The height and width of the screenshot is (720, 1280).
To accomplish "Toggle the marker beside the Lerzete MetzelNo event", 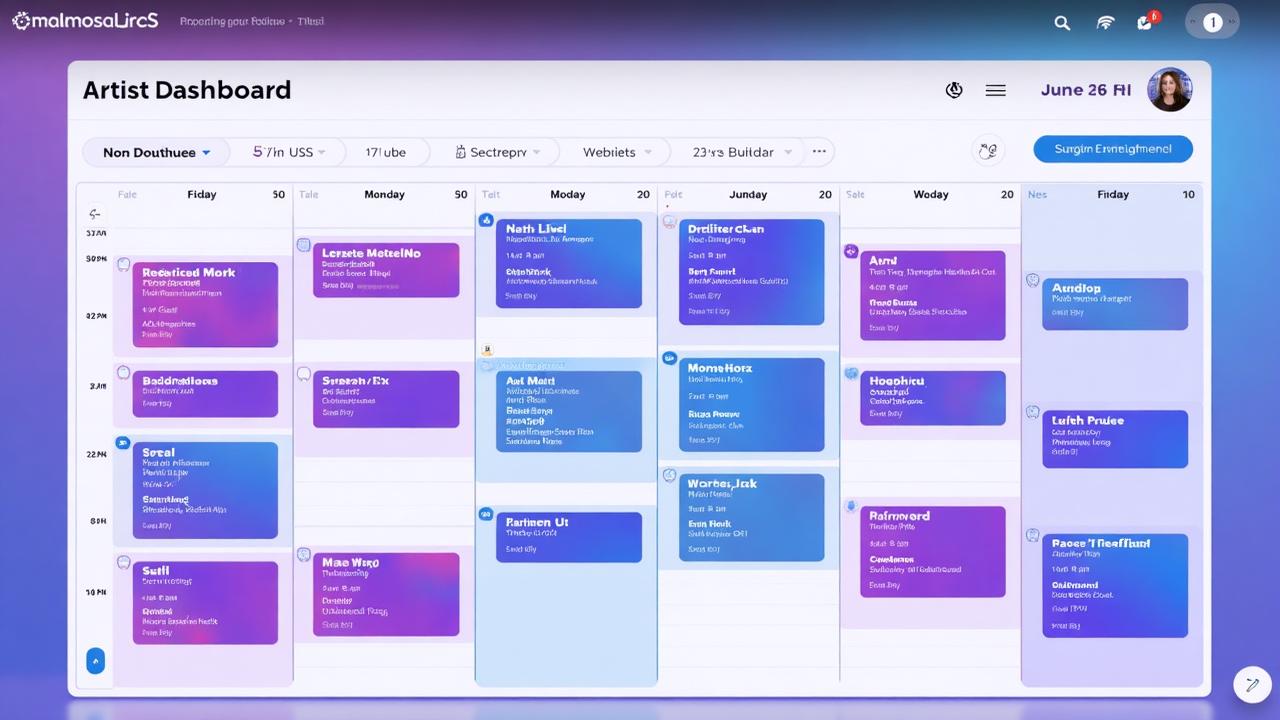I will (304, 245).
